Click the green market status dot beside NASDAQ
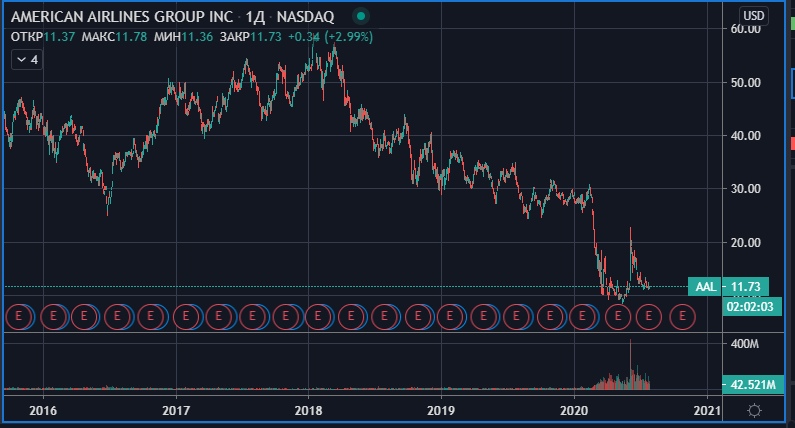The width and height of the screenshot is (795, 428). pos(361,16)
